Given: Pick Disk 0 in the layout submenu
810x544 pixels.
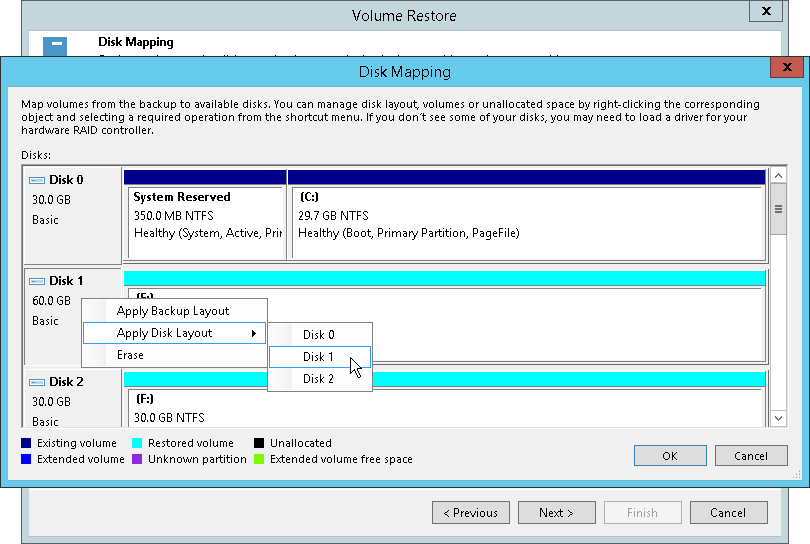Looking at the screenshot, I should pyautogui.click(x=320, y=335).
